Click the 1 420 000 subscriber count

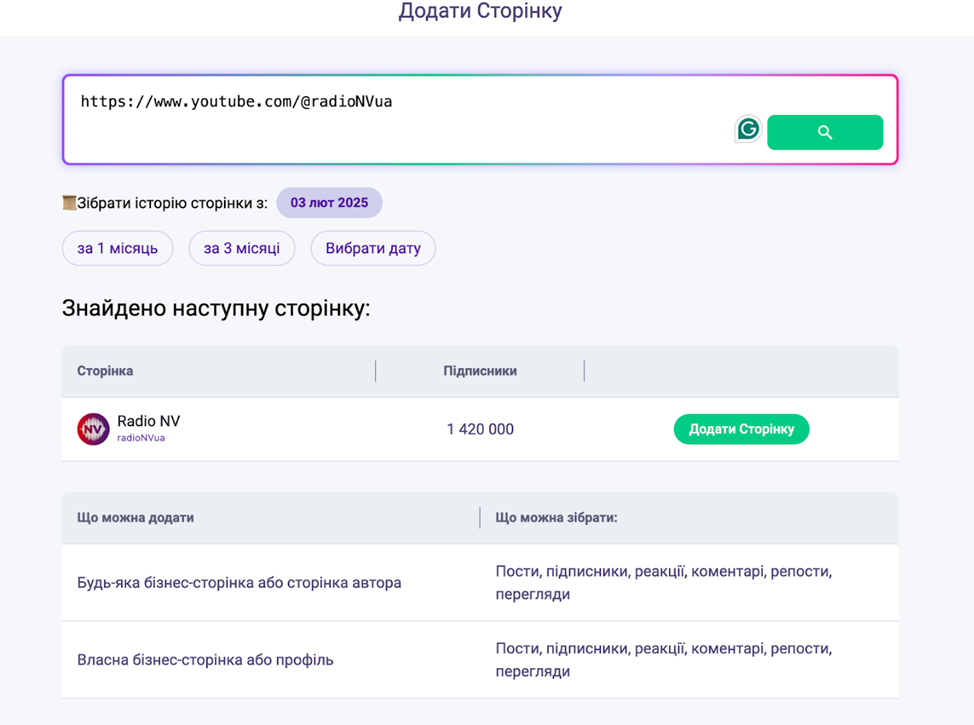tap(480, 429)
